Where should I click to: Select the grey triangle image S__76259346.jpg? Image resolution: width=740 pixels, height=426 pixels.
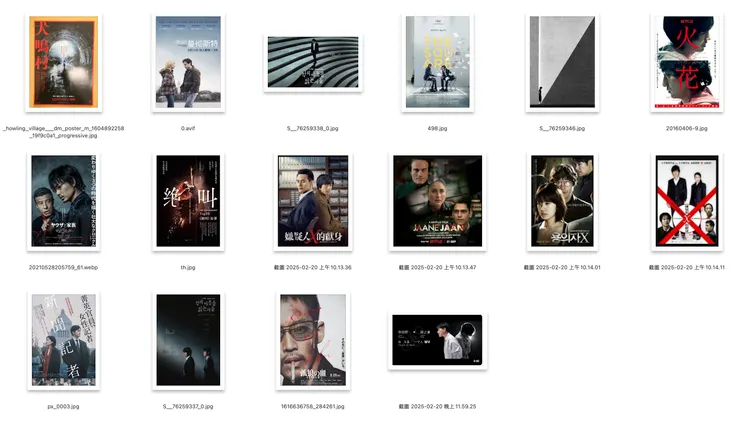pyautogui.click(x=562, y=62)
